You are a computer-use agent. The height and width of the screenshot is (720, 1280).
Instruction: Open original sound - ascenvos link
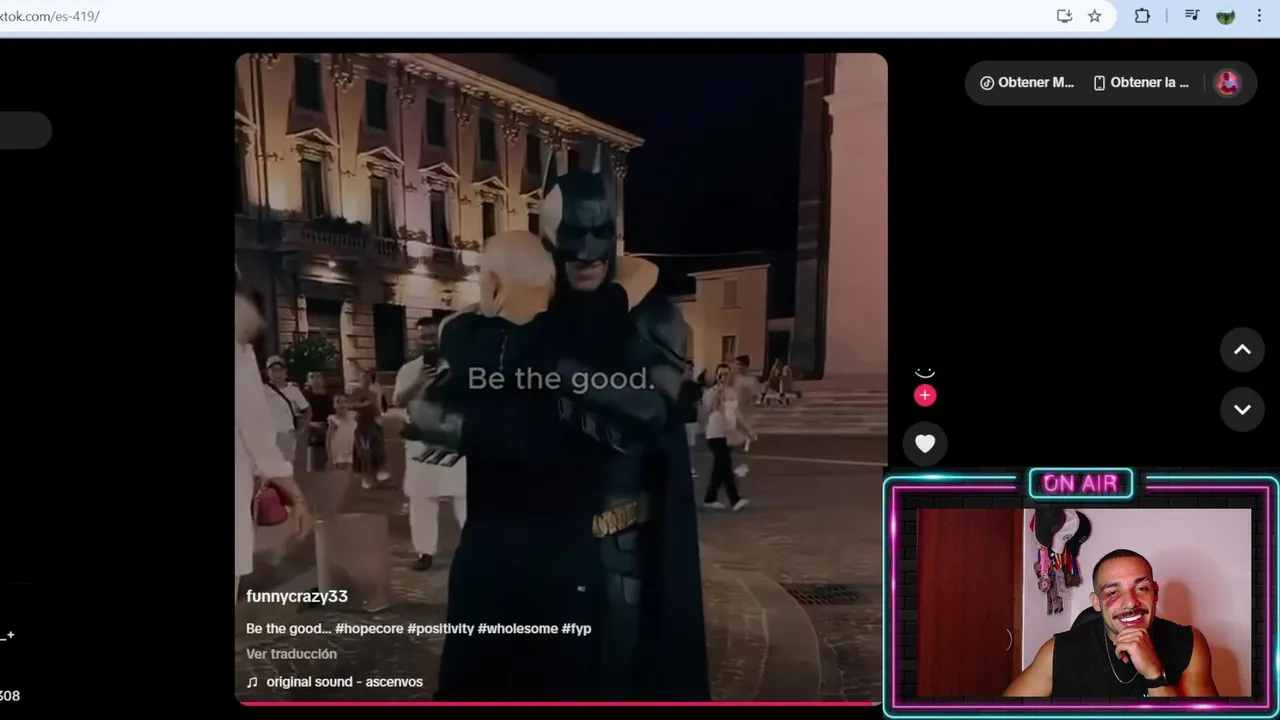(344, 682)
